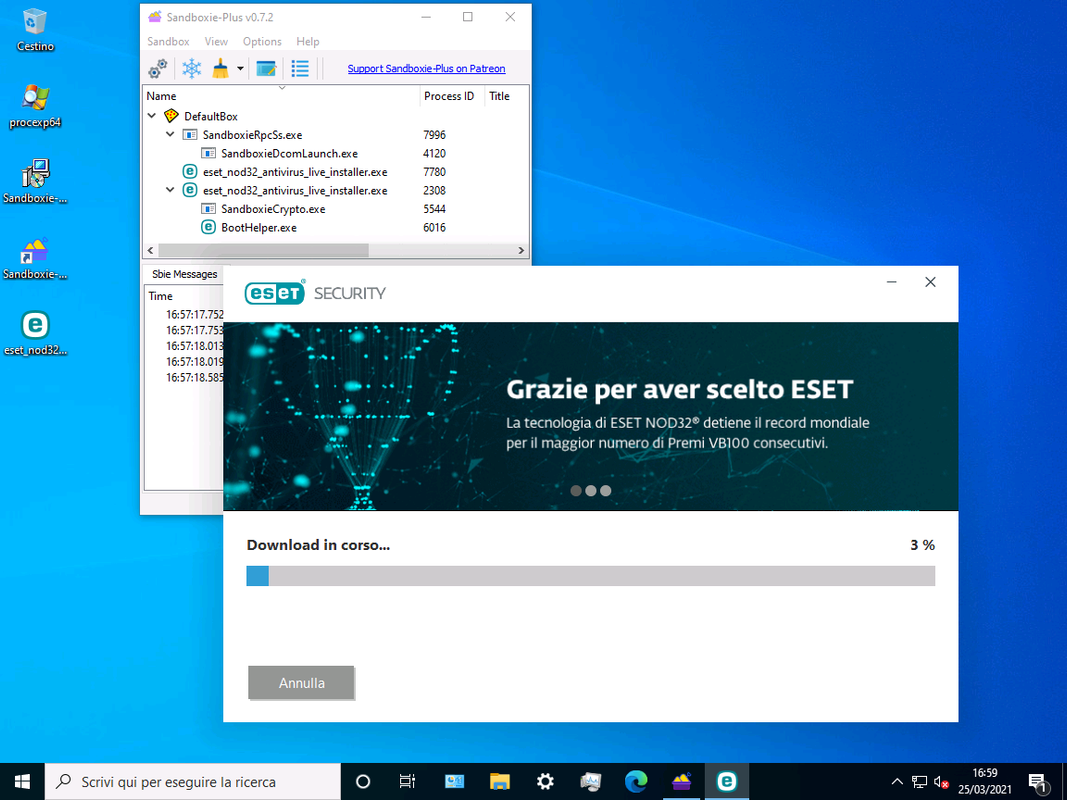The width and height of the screenshot is (1067, 800).
Task: Open the dropdown arrow next to broom icon
Action: [240, 69]
